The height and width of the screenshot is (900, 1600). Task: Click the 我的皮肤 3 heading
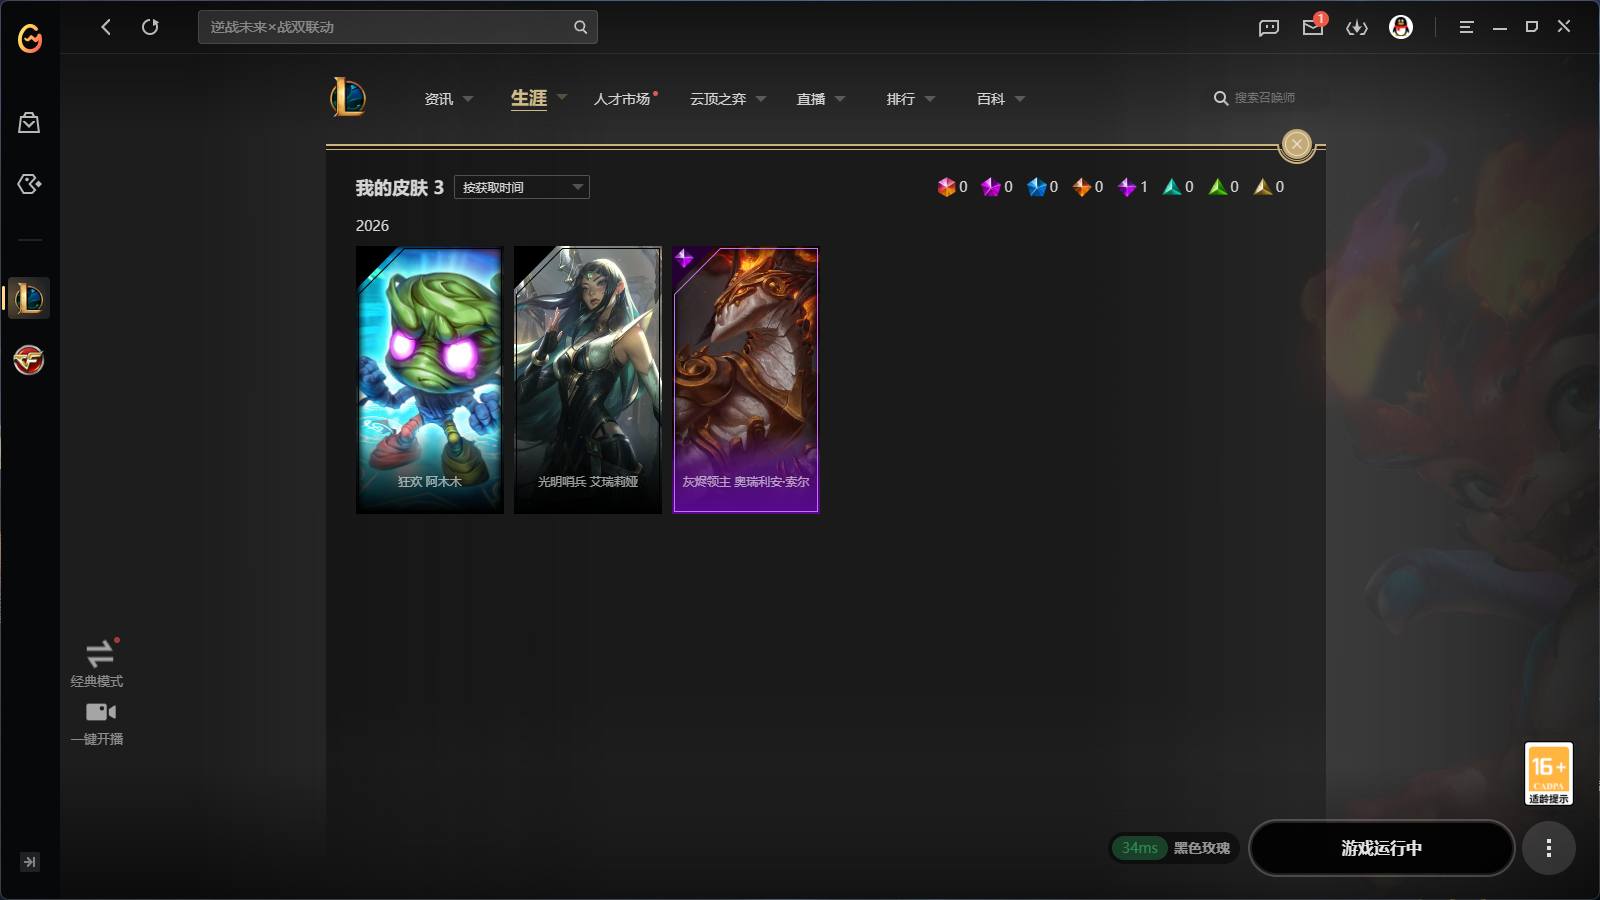[399, 187]
